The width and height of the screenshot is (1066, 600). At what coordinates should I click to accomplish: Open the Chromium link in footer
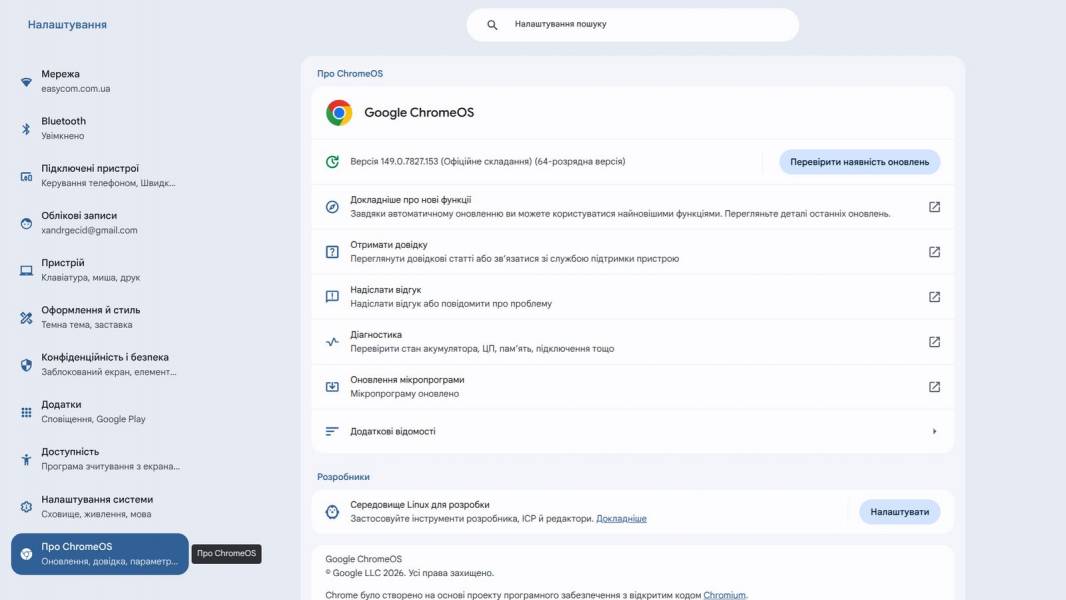[x=724, y=595]
